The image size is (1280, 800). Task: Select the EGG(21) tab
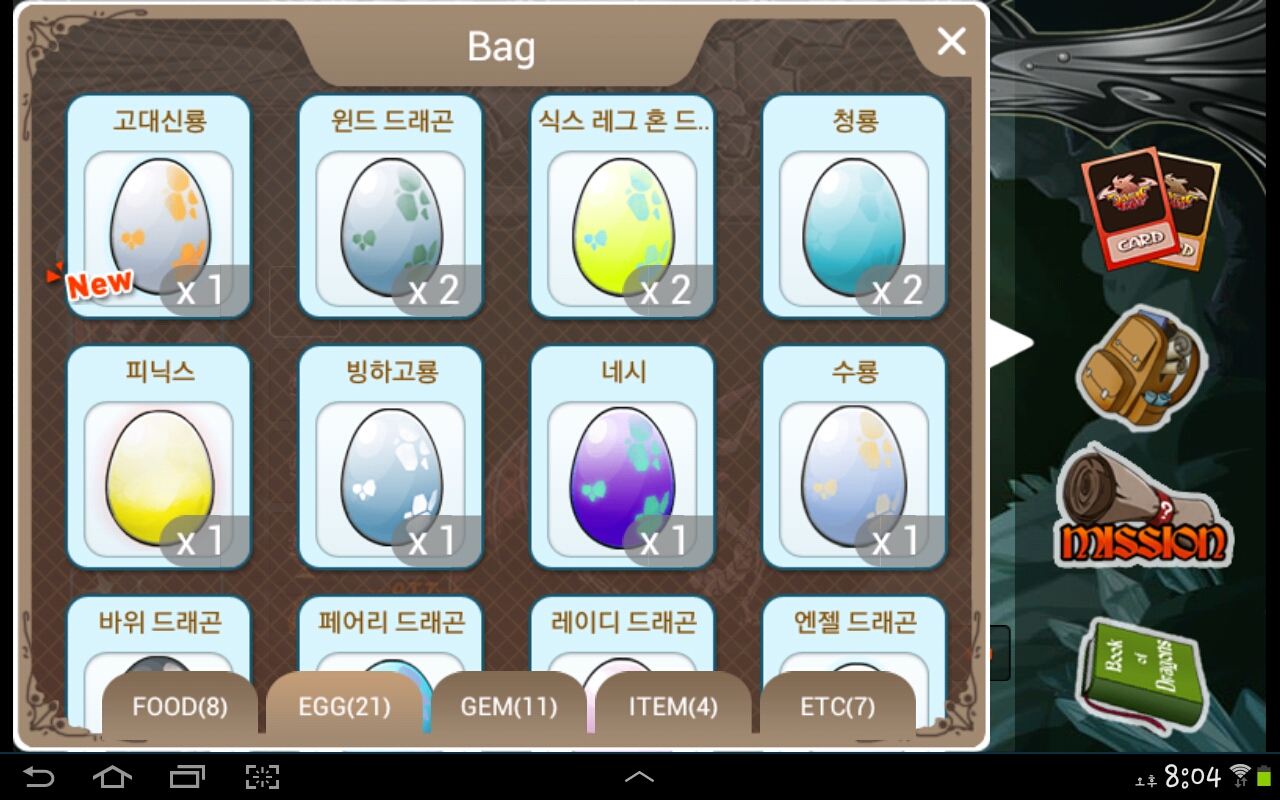coord(344,707)
